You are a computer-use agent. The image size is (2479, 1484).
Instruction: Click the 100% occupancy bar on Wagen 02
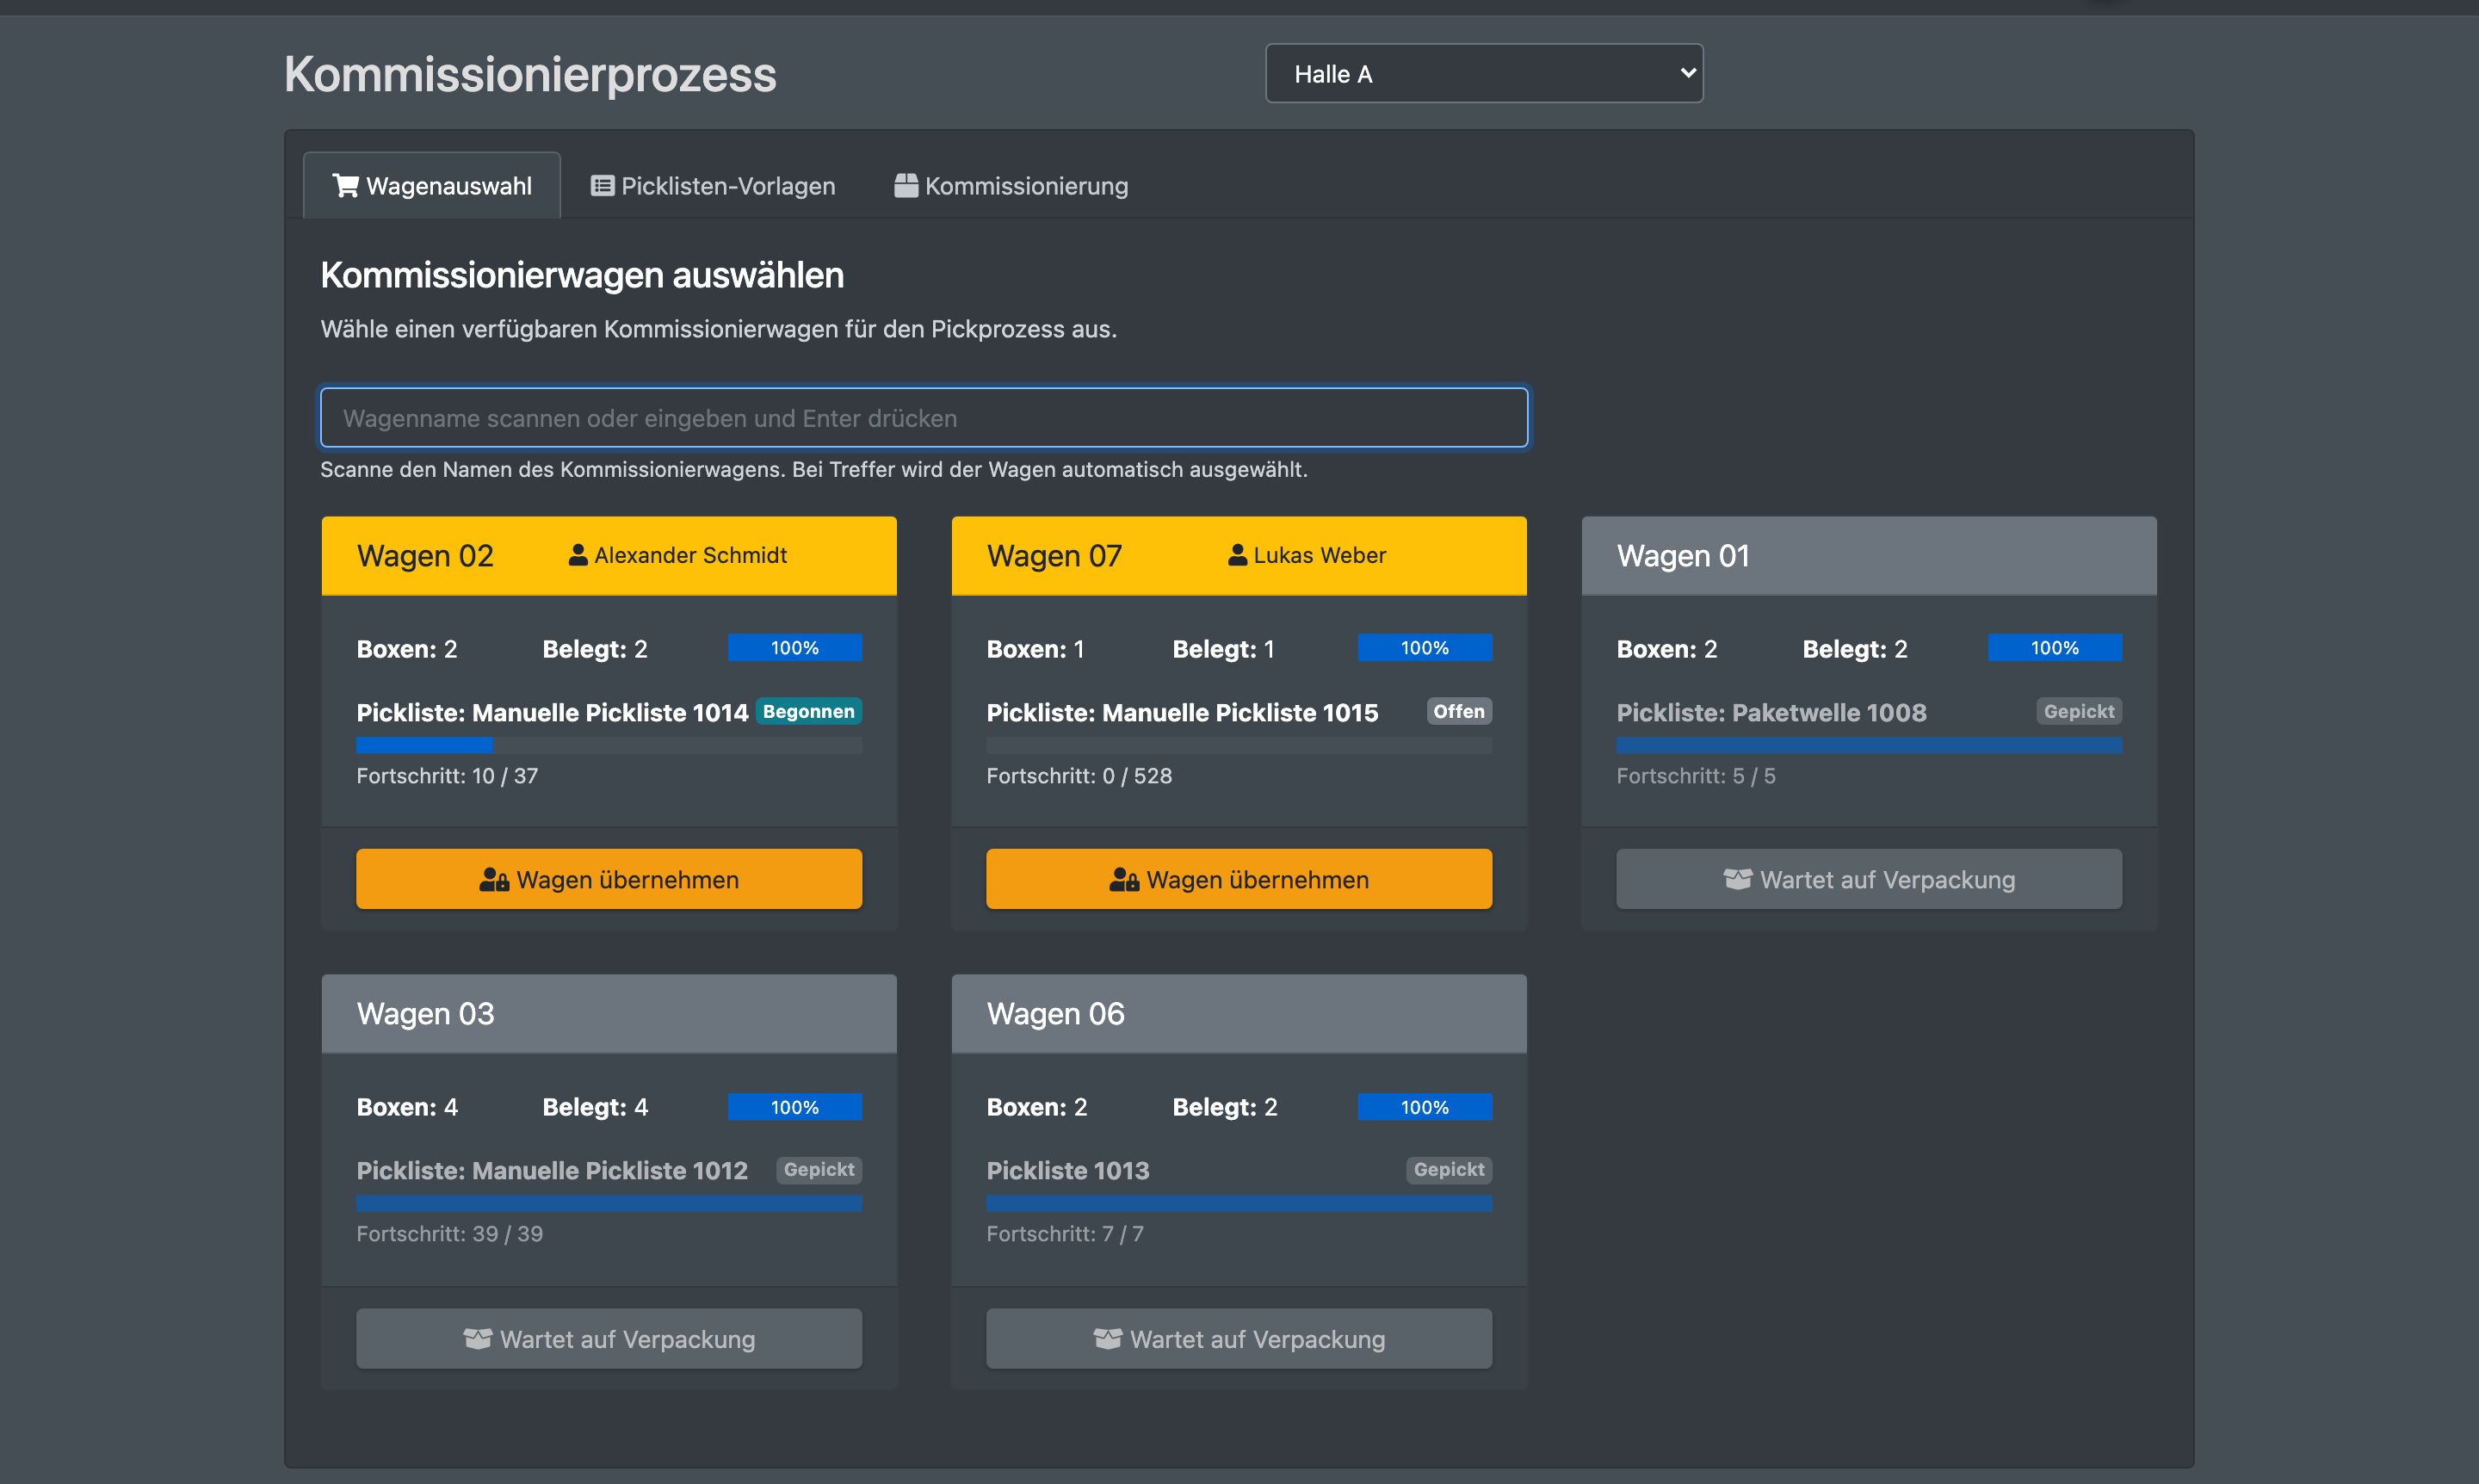(795, 648)
